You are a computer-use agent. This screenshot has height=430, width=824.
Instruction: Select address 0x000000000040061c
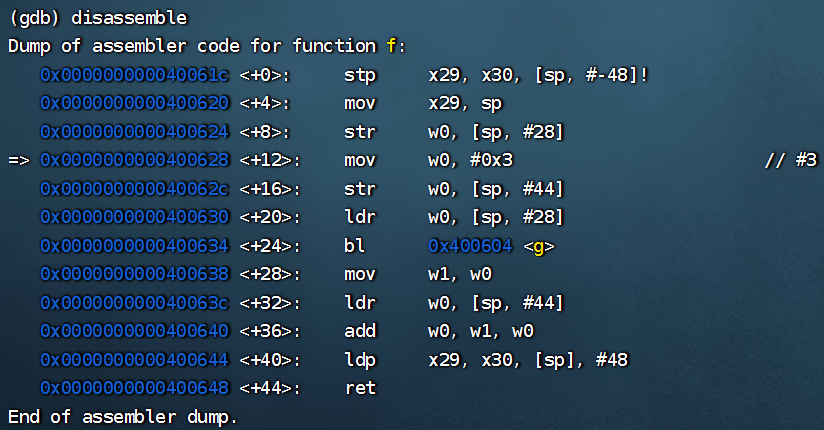(x=135, y=75)
